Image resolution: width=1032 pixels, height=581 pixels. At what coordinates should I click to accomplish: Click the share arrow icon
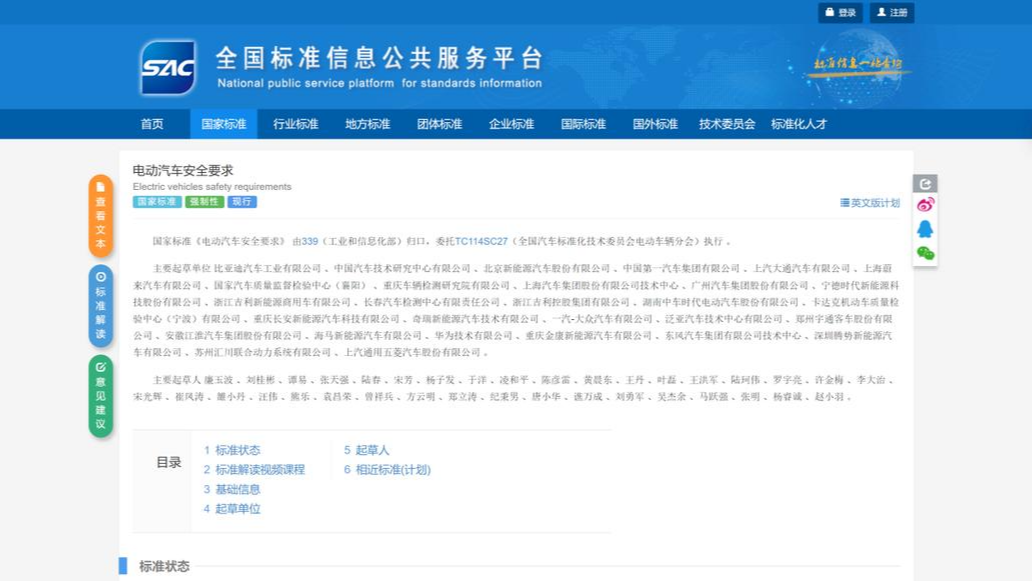(925, 184)
